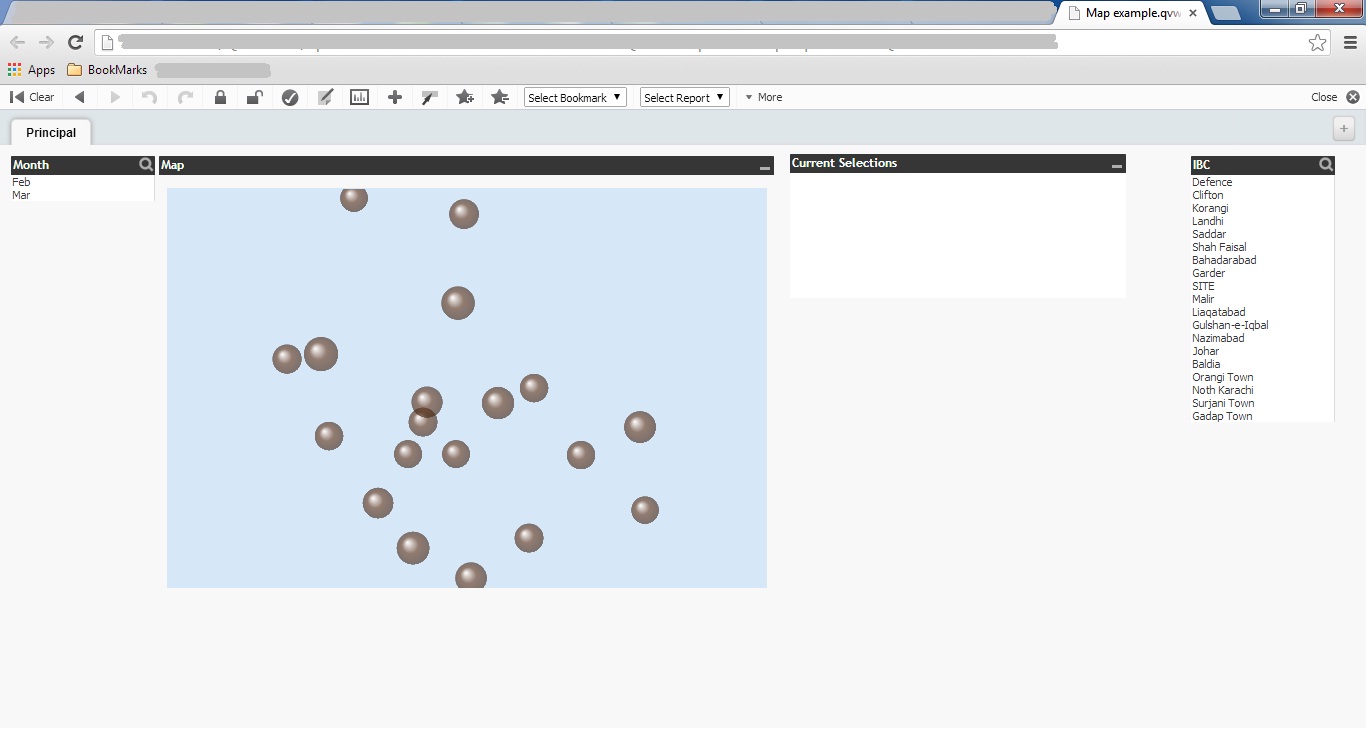This screenshot has height=730, width=1366.
Task: Go back one selection step
Action: (80, 97)
